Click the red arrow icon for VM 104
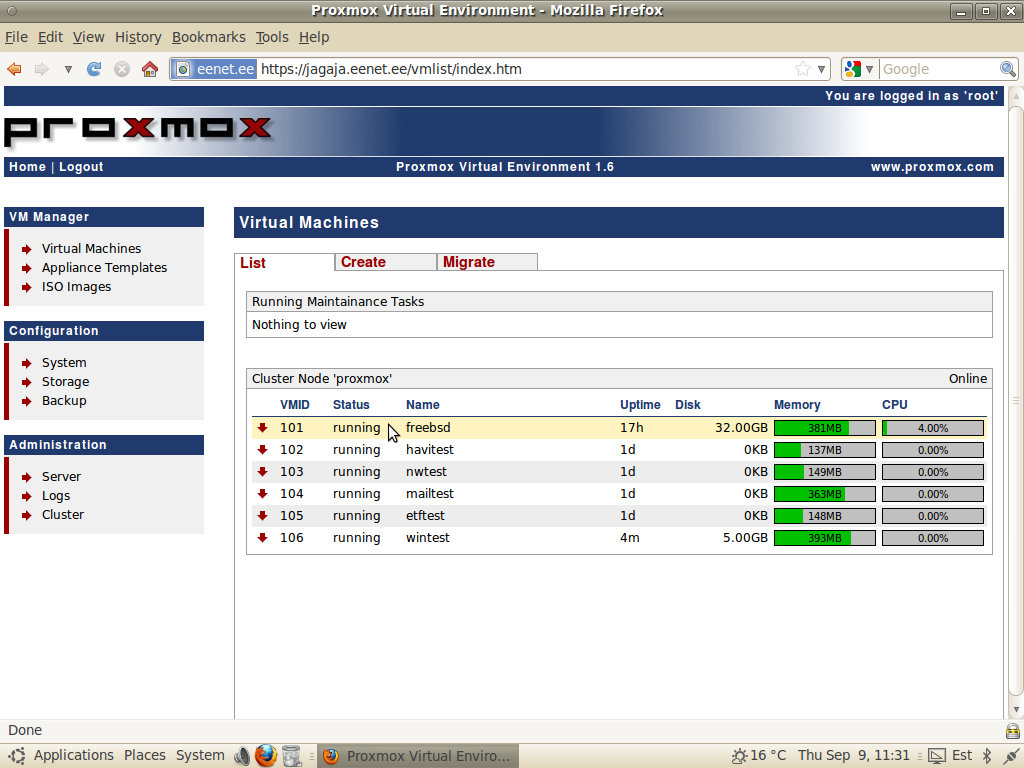 pos(263,494)
